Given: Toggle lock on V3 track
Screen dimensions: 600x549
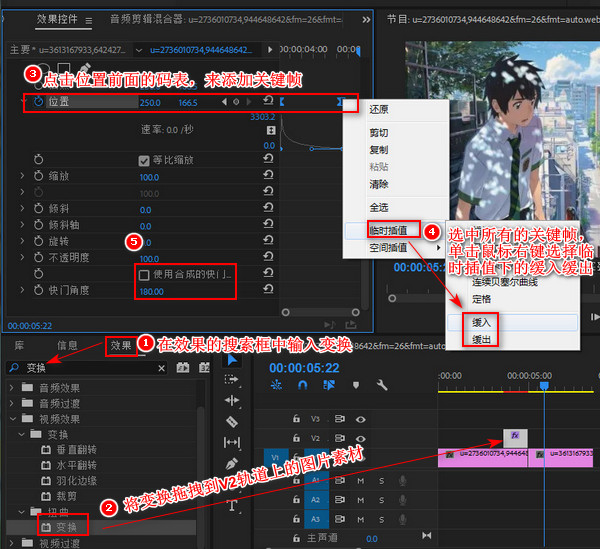Looking at the screenshot, I should point(297,419).
